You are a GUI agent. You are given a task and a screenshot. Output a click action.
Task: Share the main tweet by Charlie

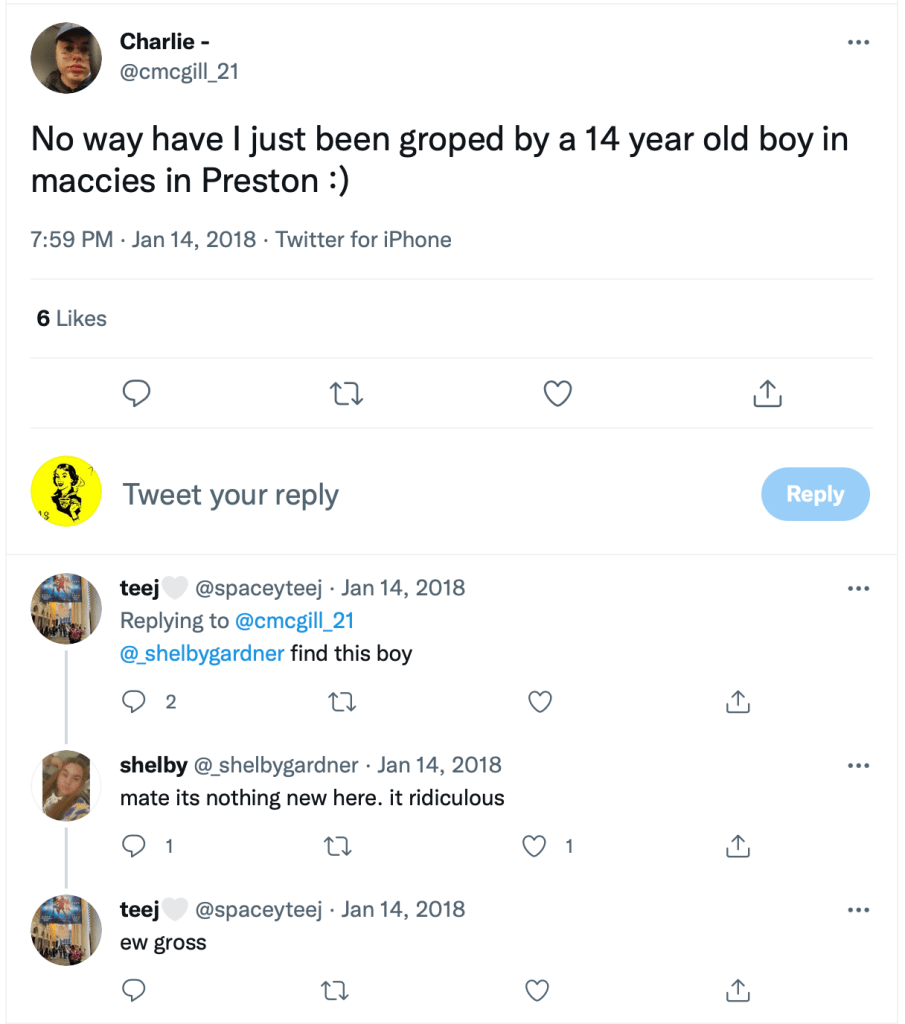pos(766,394)
